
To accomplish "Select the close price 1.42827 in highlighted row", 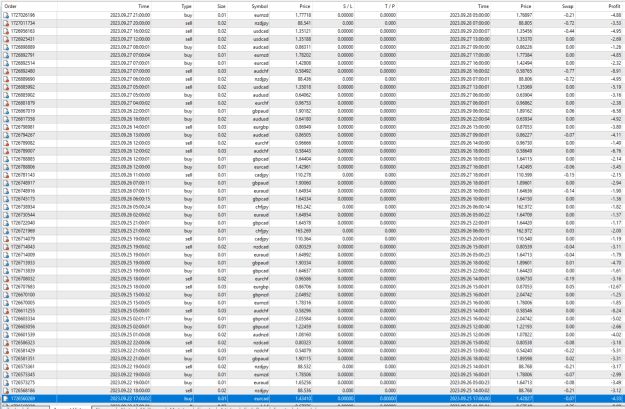I will [523, 398].
